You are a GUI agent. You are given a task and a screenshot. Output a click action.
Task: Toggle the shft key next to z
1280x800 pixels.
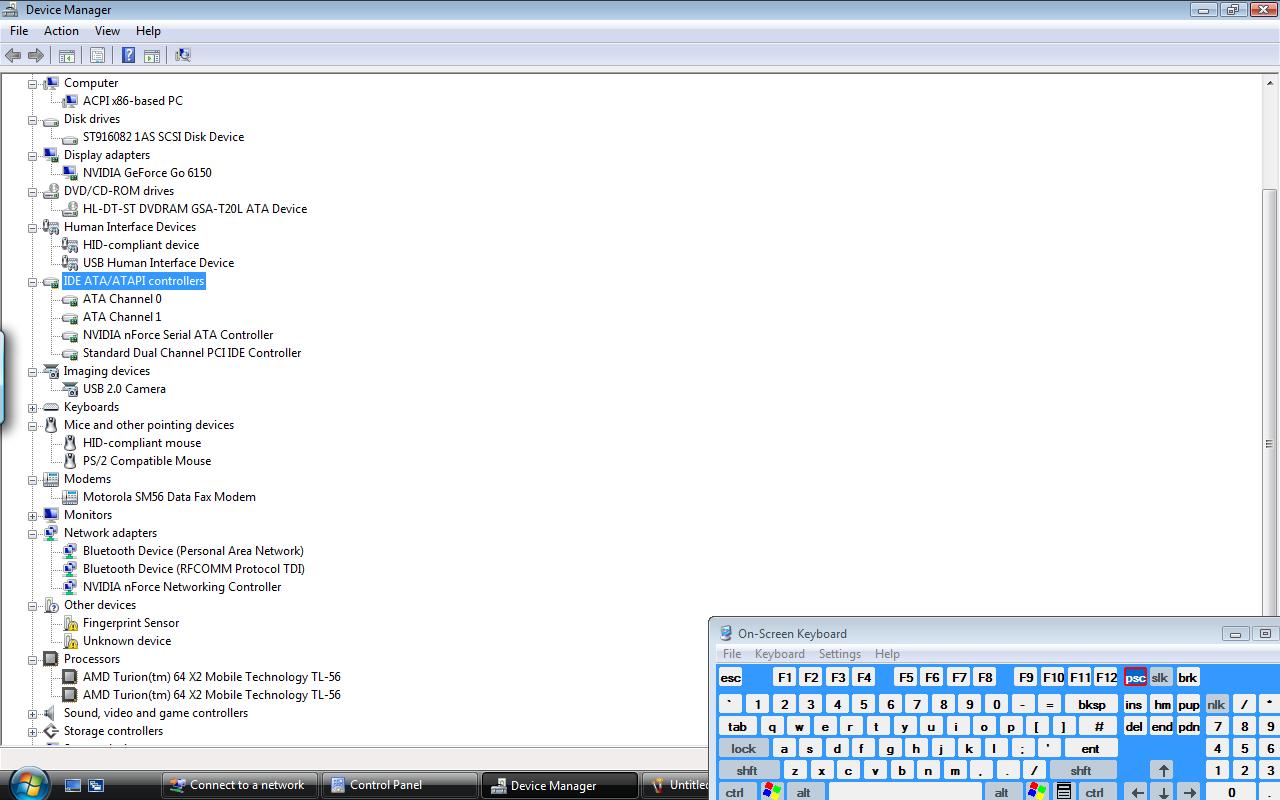[x=747, y=770]
